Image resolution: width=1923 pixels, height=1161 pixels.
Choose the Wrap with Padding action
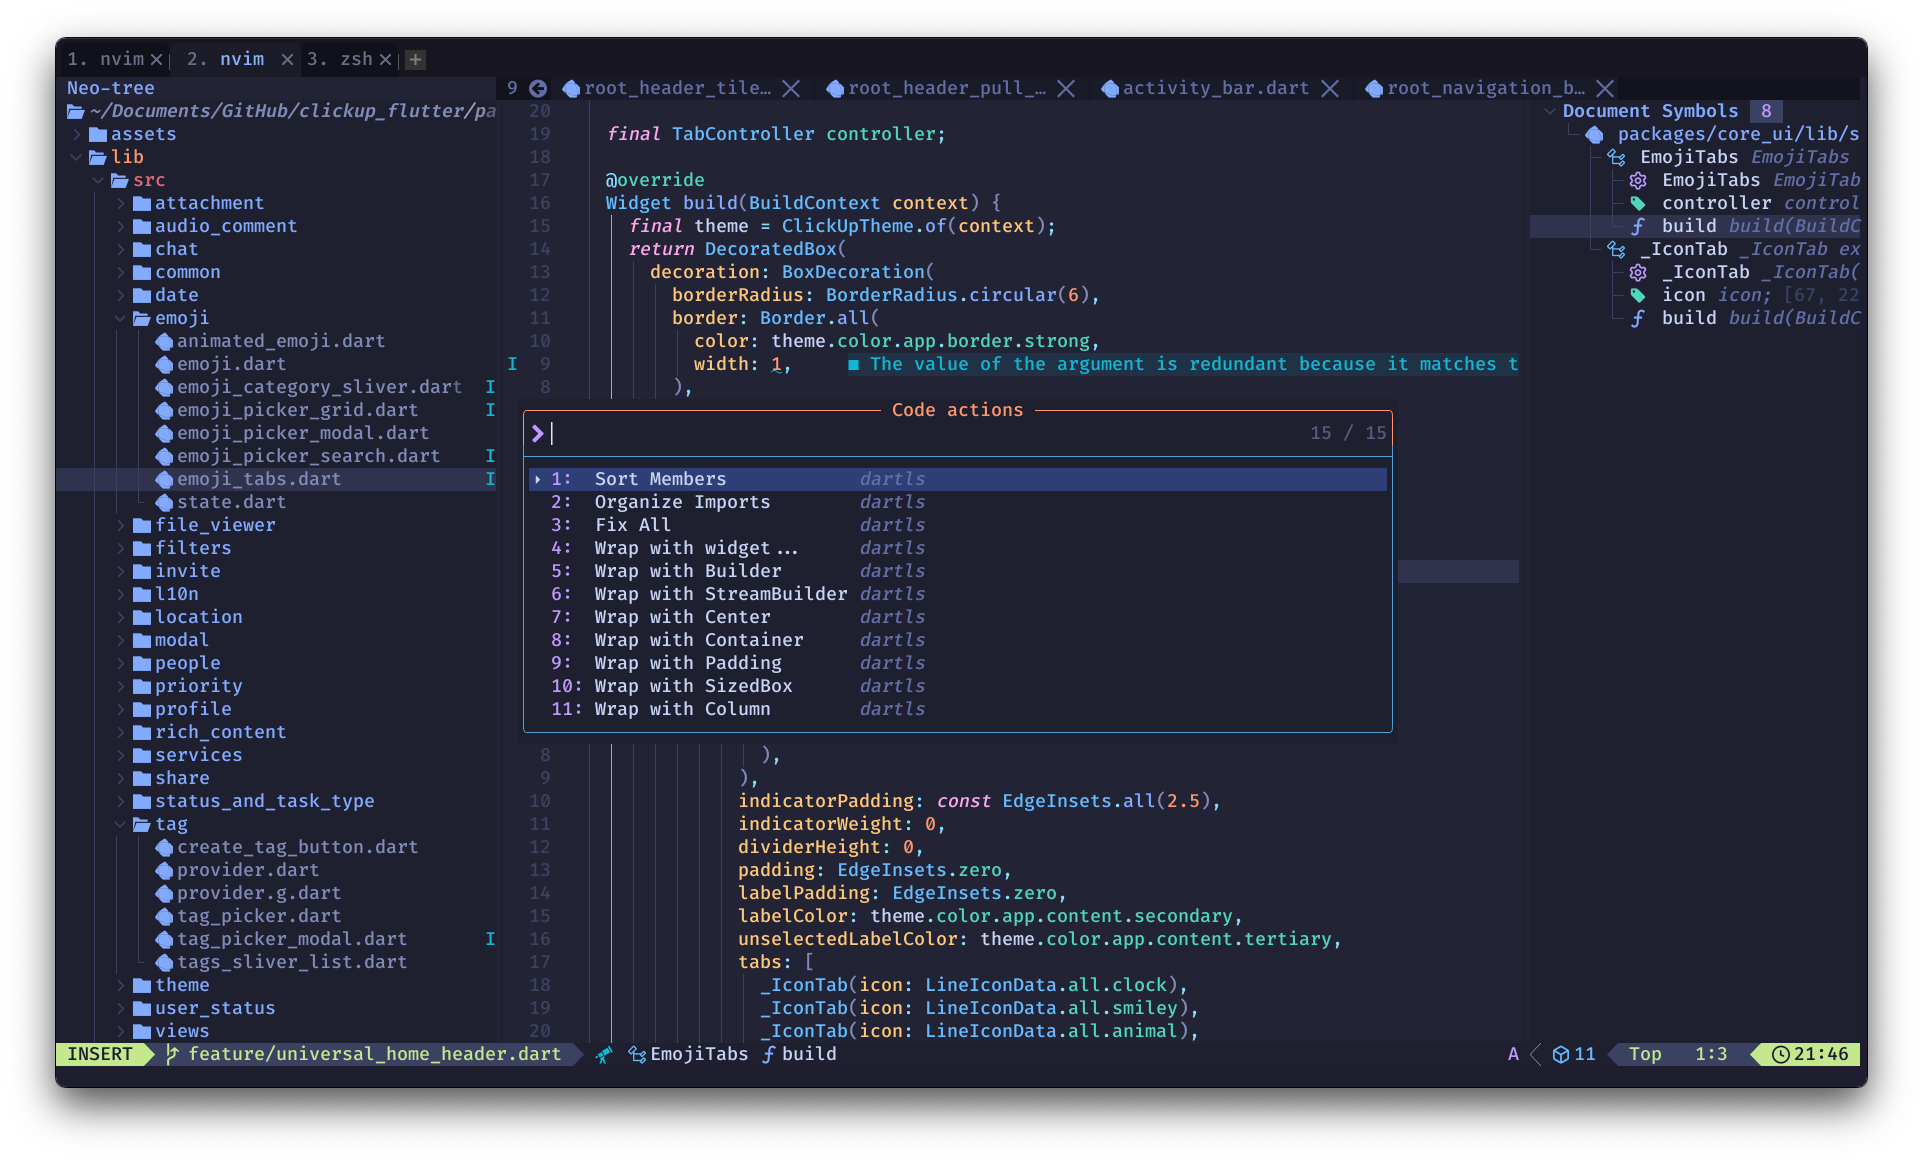point(688,663)
